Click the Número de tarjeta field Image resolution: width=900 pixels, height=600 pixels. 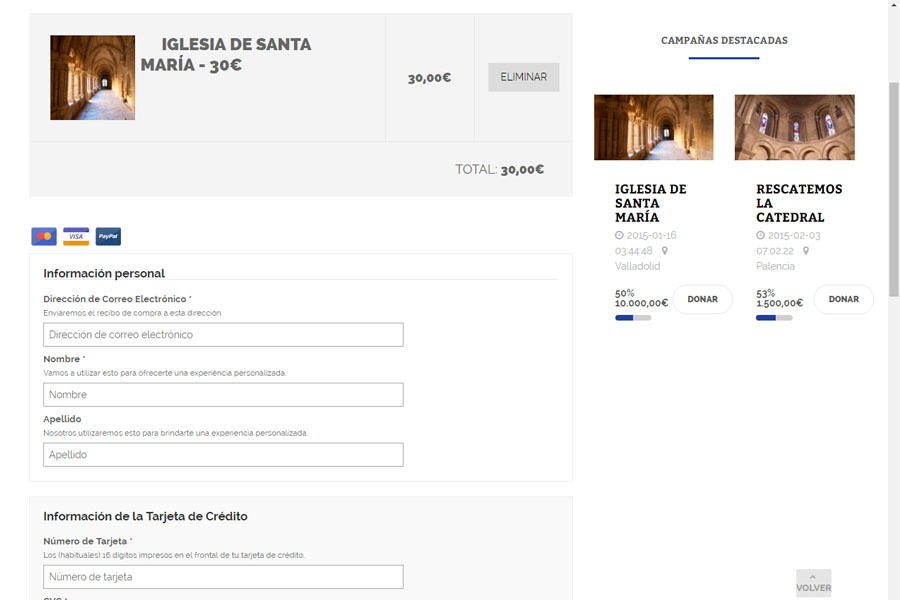coord(223,577)
